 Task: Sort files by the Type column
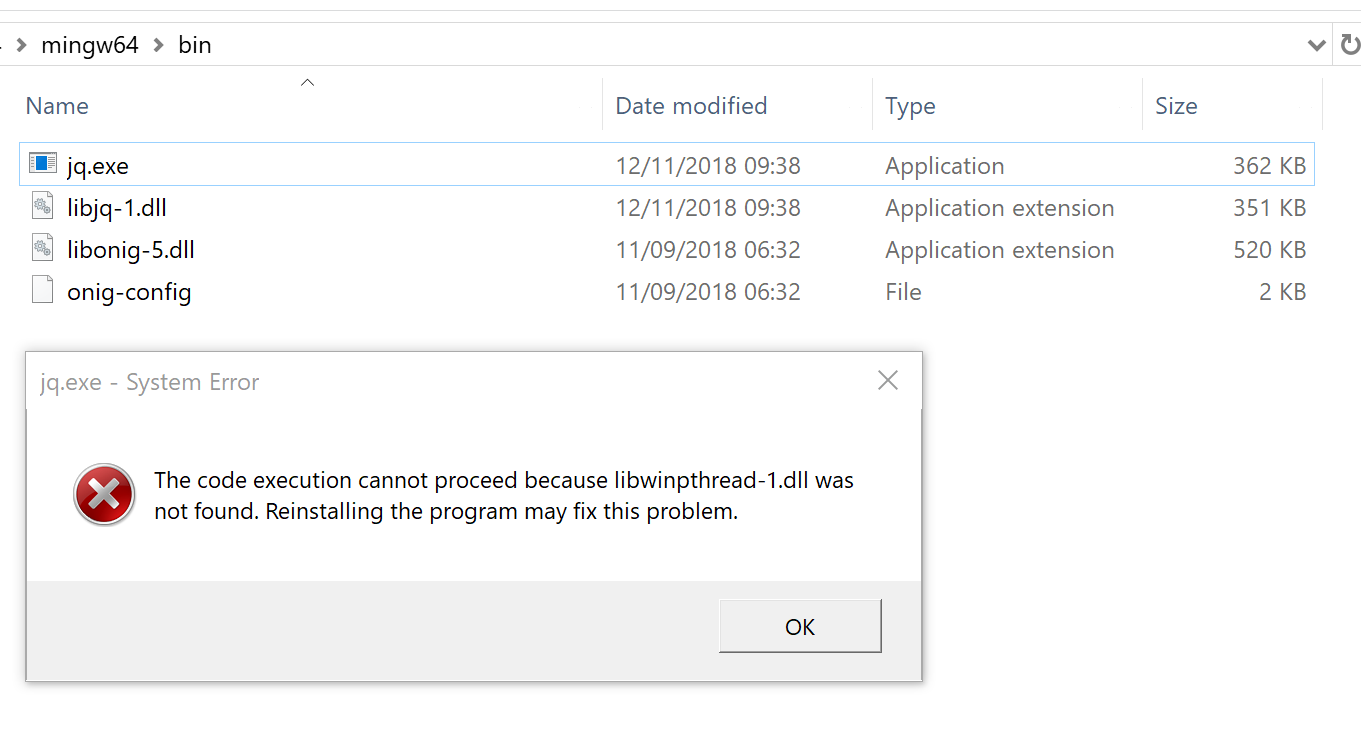[910, 105]
